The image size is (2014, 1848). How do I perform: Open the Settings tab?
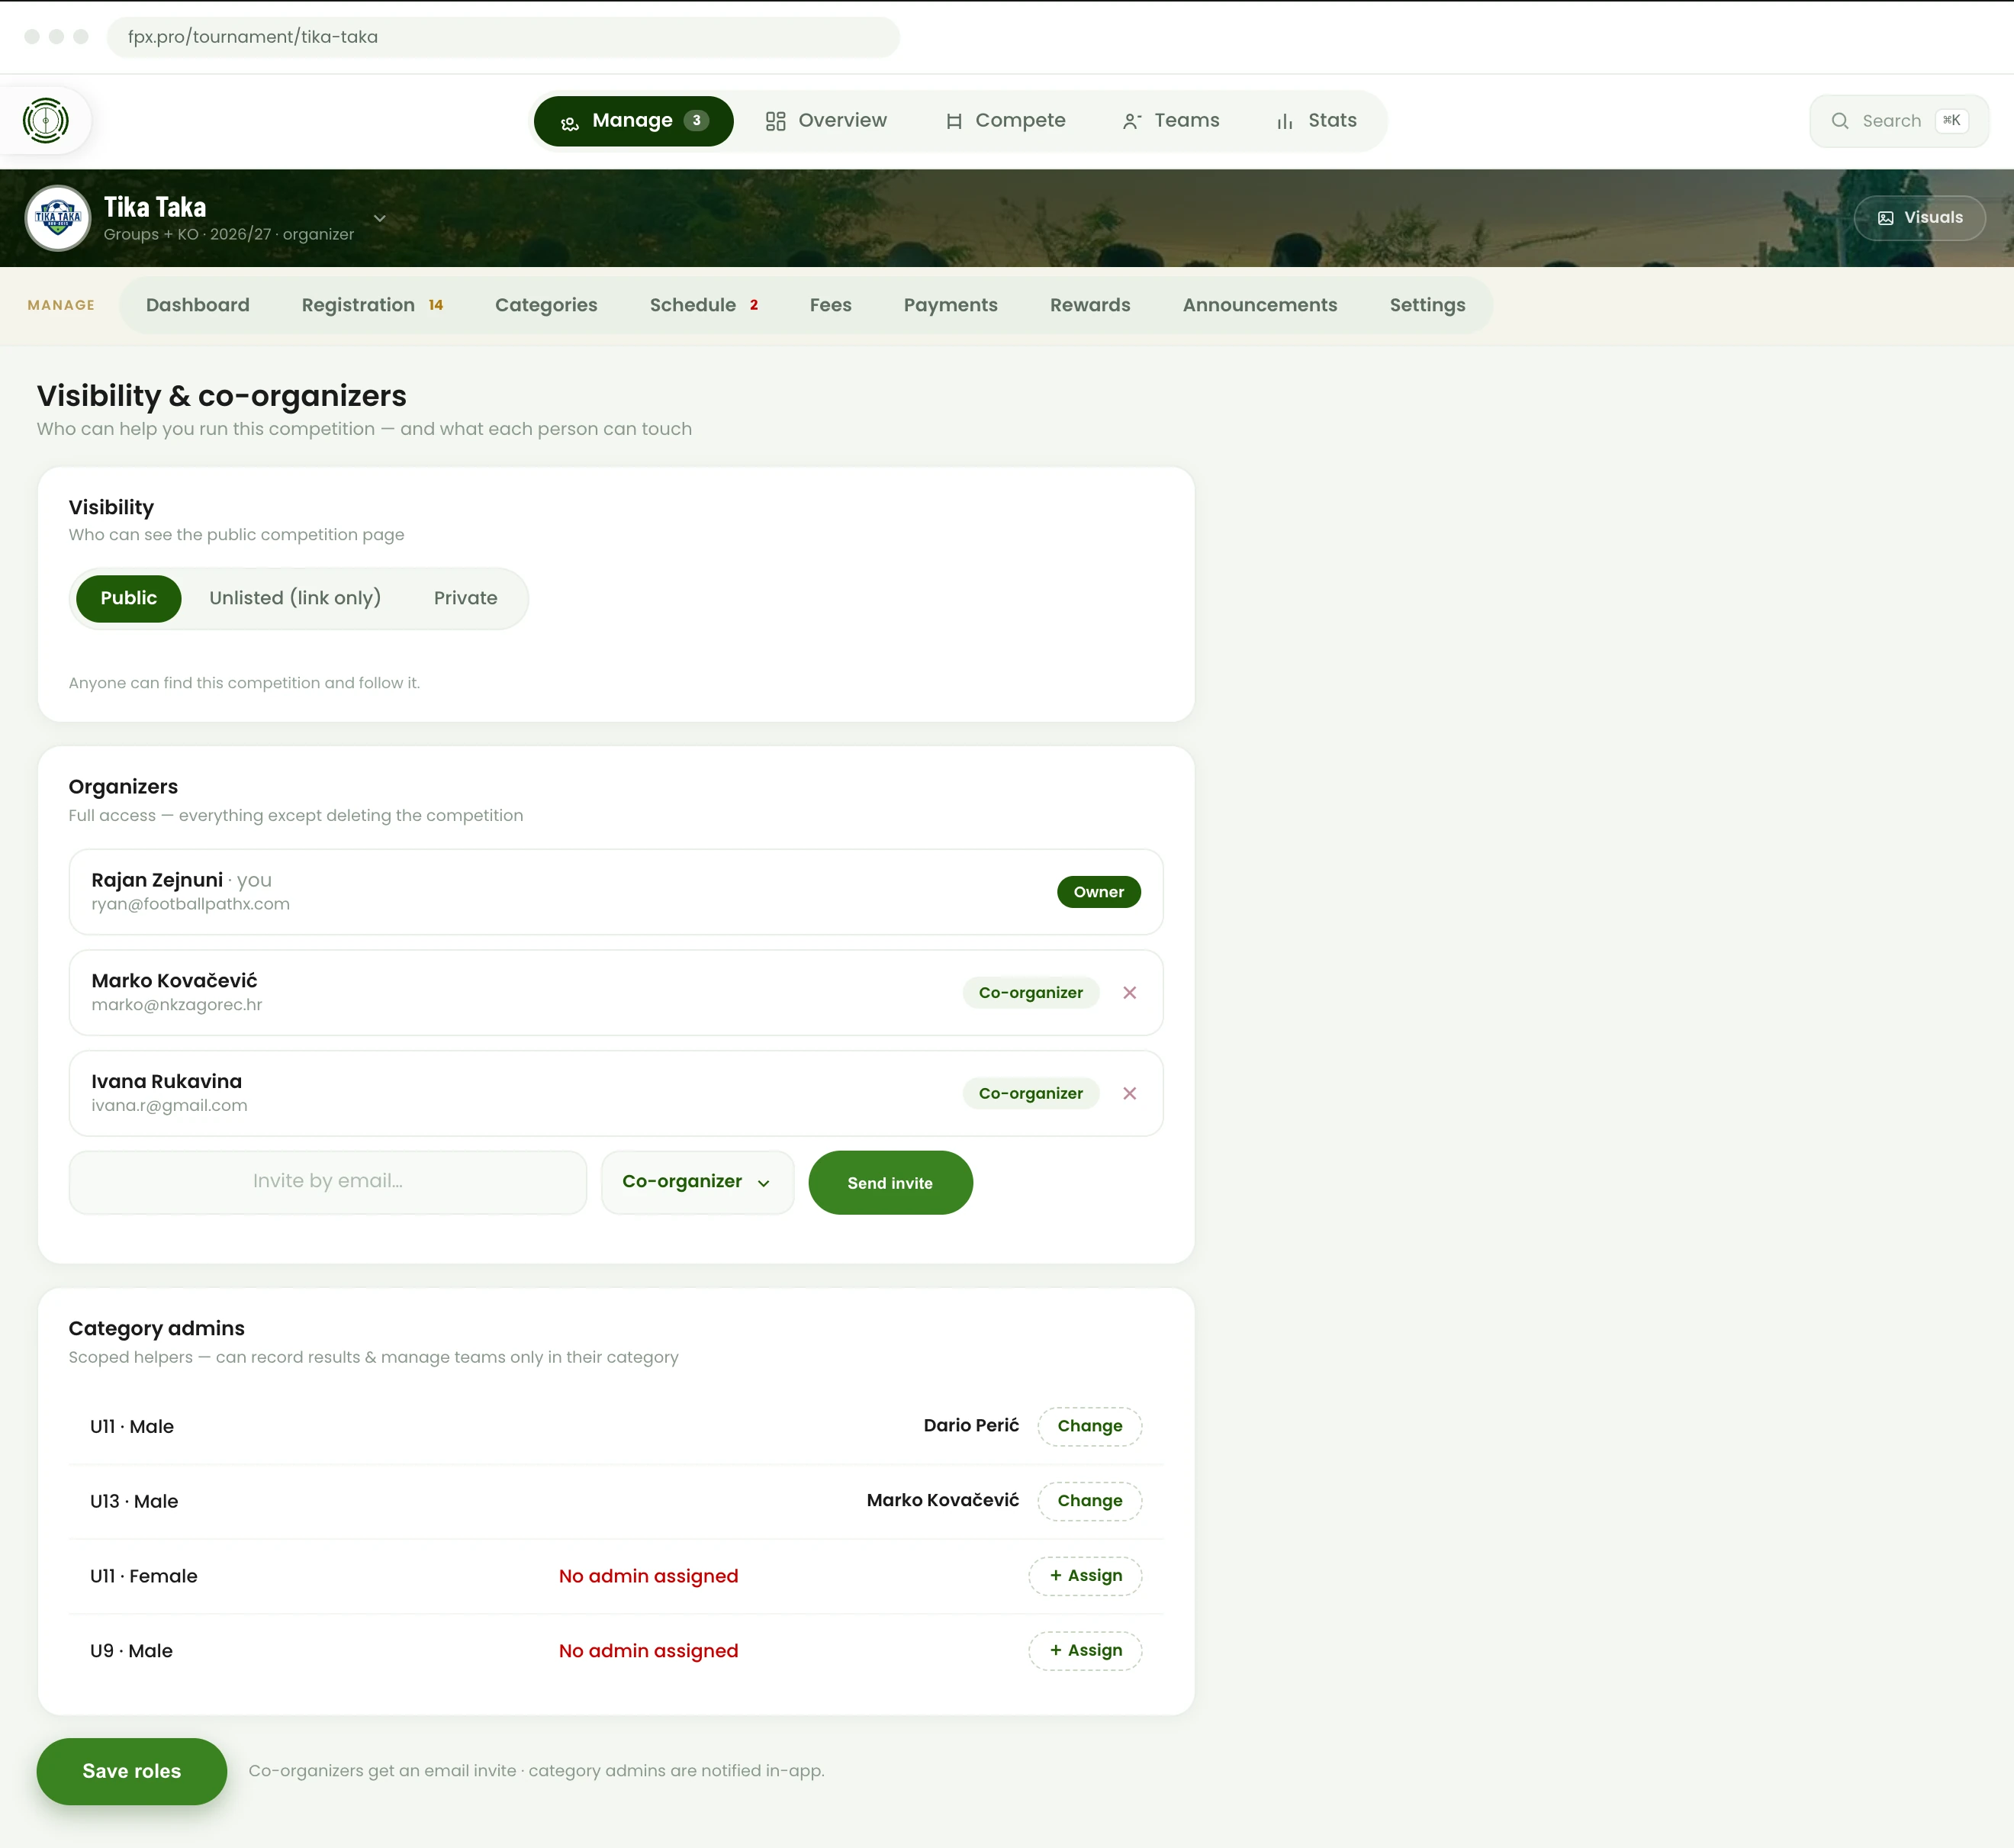pos(1428,306)
